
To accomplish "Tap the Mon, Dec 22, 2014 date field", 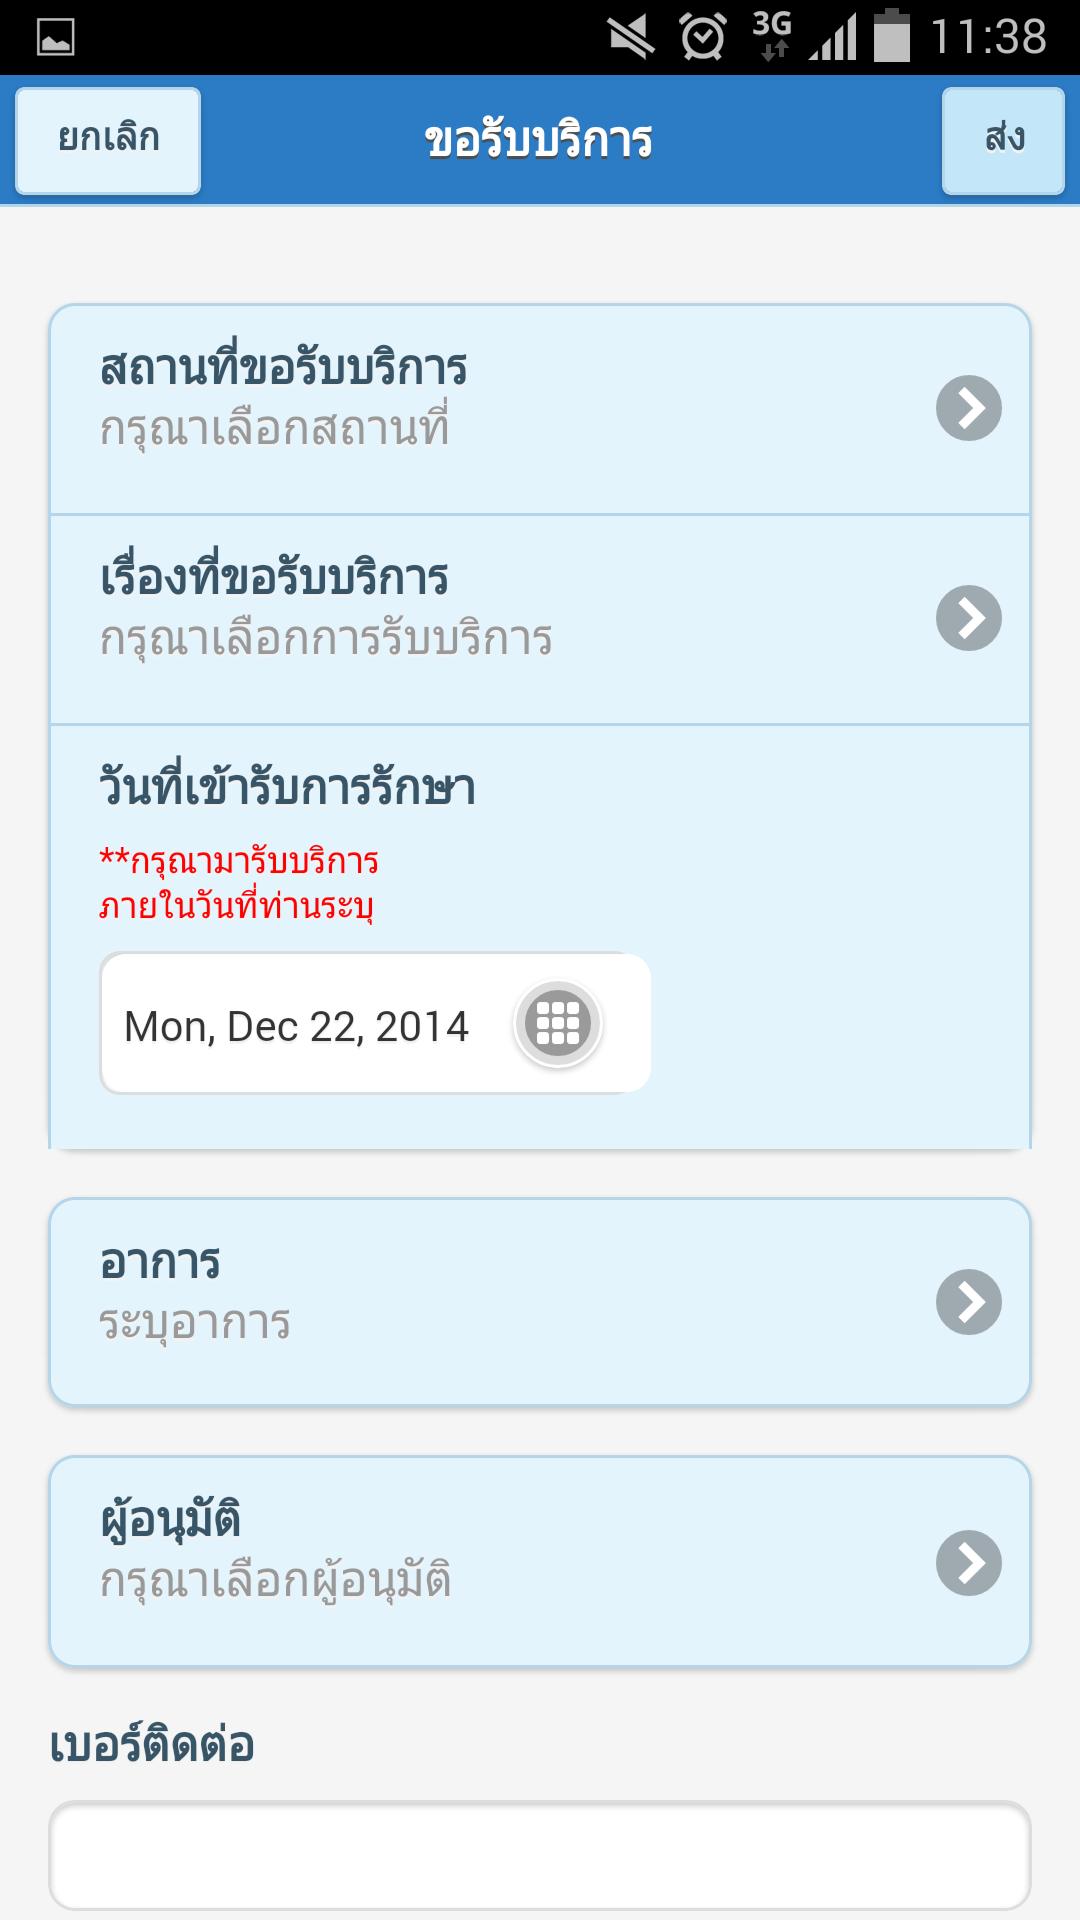I will pyautogui.click(x=297, y=1026).
